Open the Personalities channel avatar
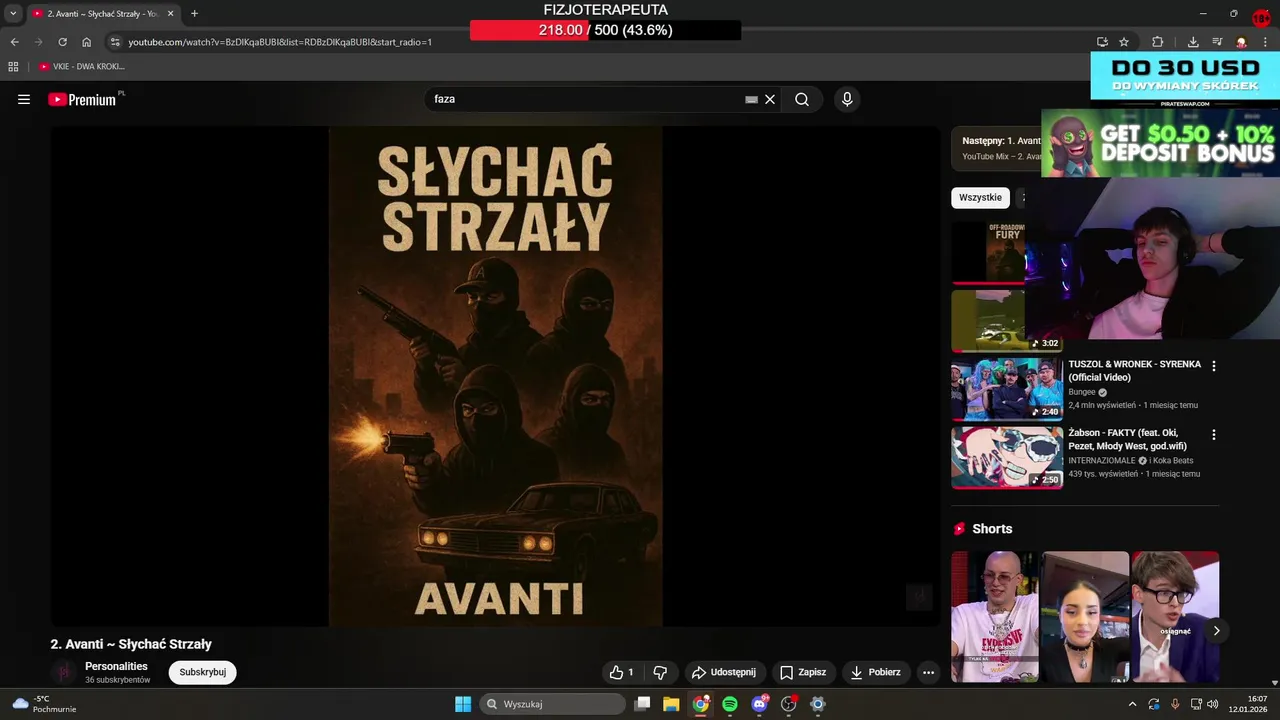Viewport: 1280px width, 720px height. 64,672
